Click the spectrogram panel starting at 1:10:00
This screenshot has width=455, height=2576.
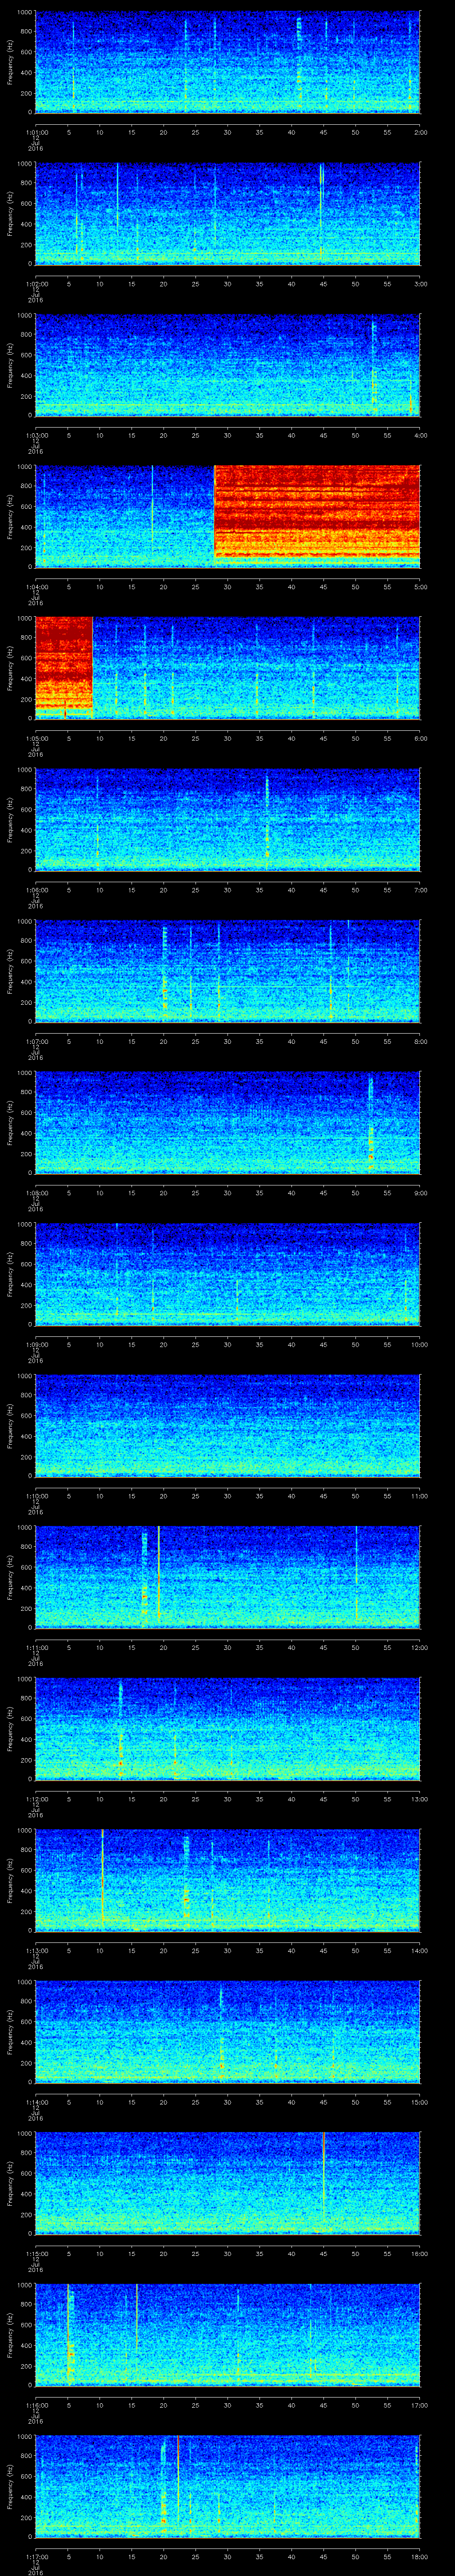coord(227,1426)
